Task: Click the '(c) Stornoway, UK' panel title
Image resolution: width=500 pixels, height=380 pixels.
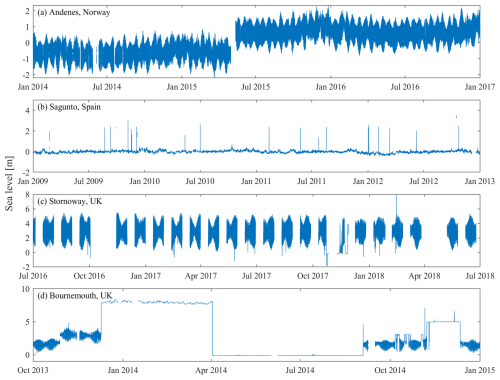Action: (70, 201)
